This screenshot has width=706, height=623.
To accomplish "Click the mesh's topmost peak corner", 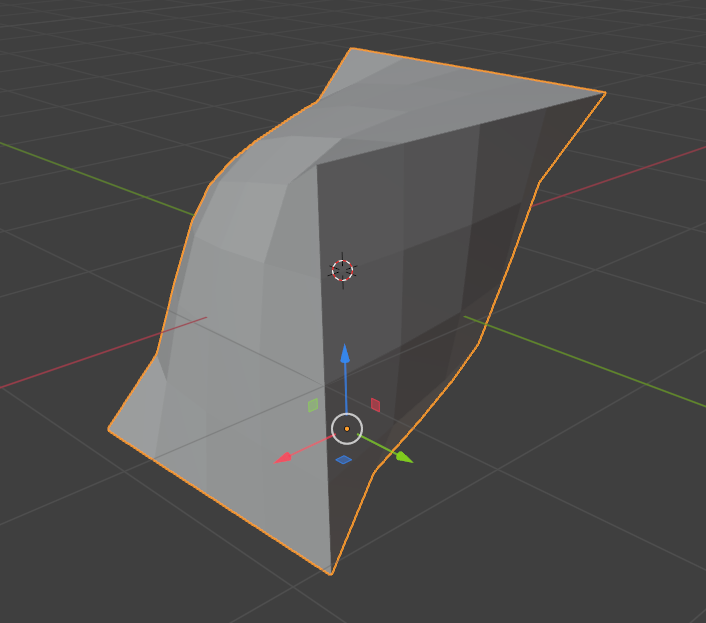I will pos(351,49).
